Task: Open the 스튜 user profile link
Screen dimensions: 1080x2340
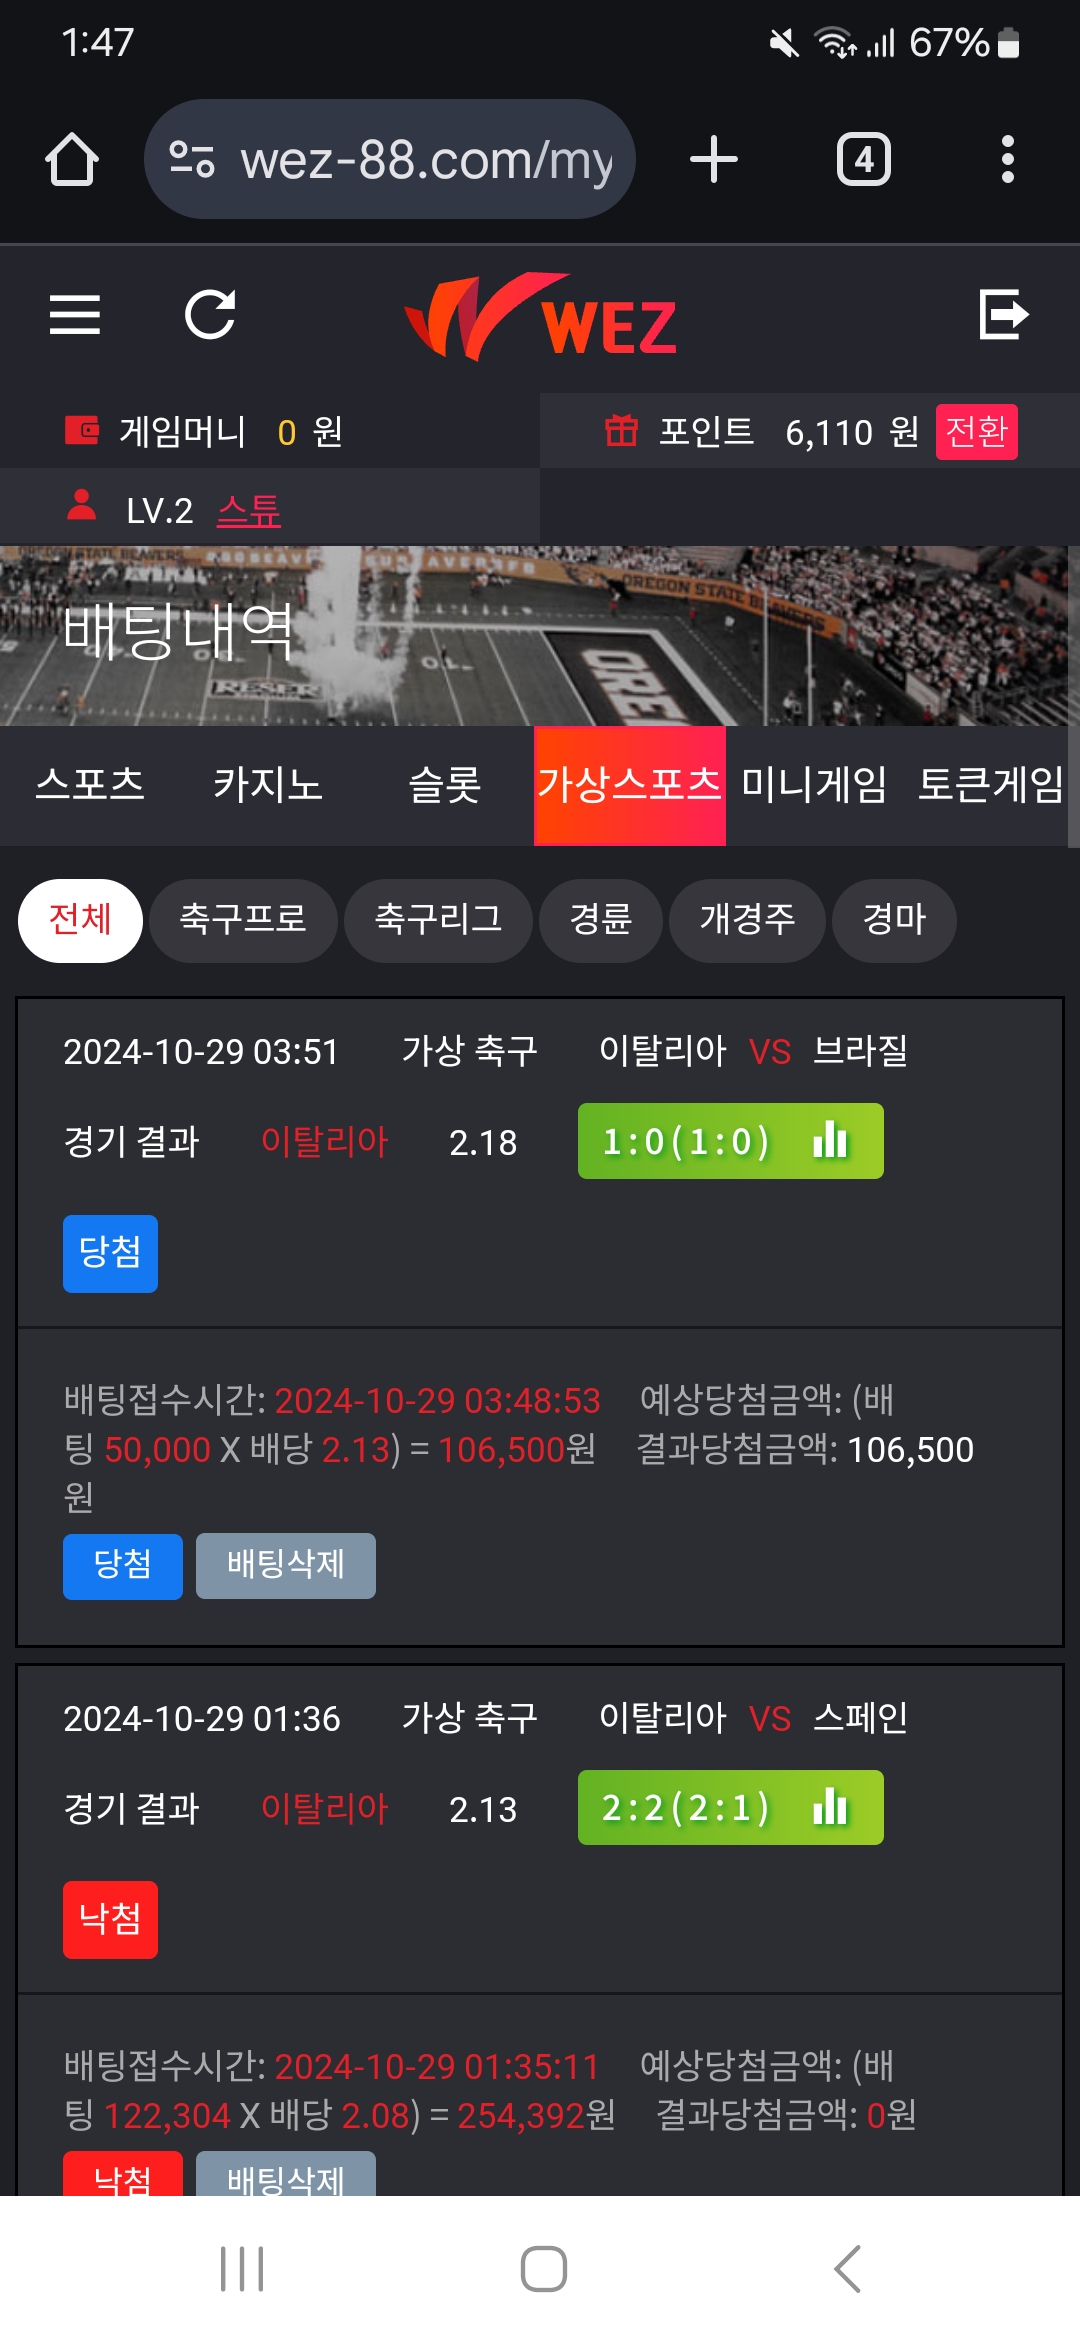Action: click(249, 511)
